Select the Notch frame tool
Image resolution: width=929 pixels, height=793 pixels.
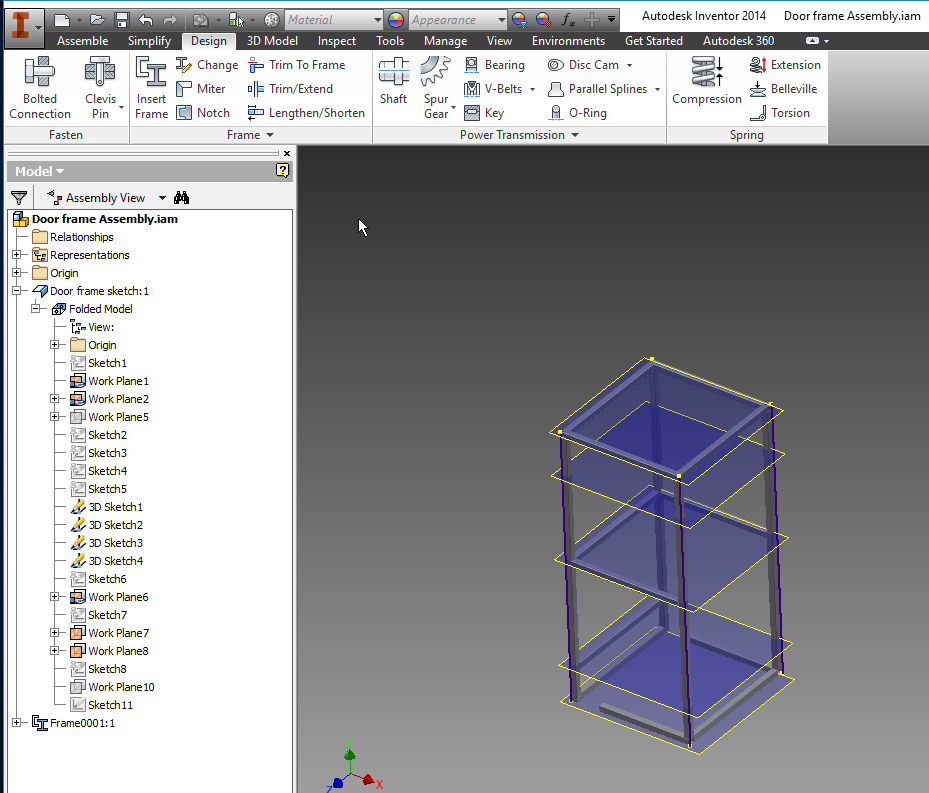(204, 112)
